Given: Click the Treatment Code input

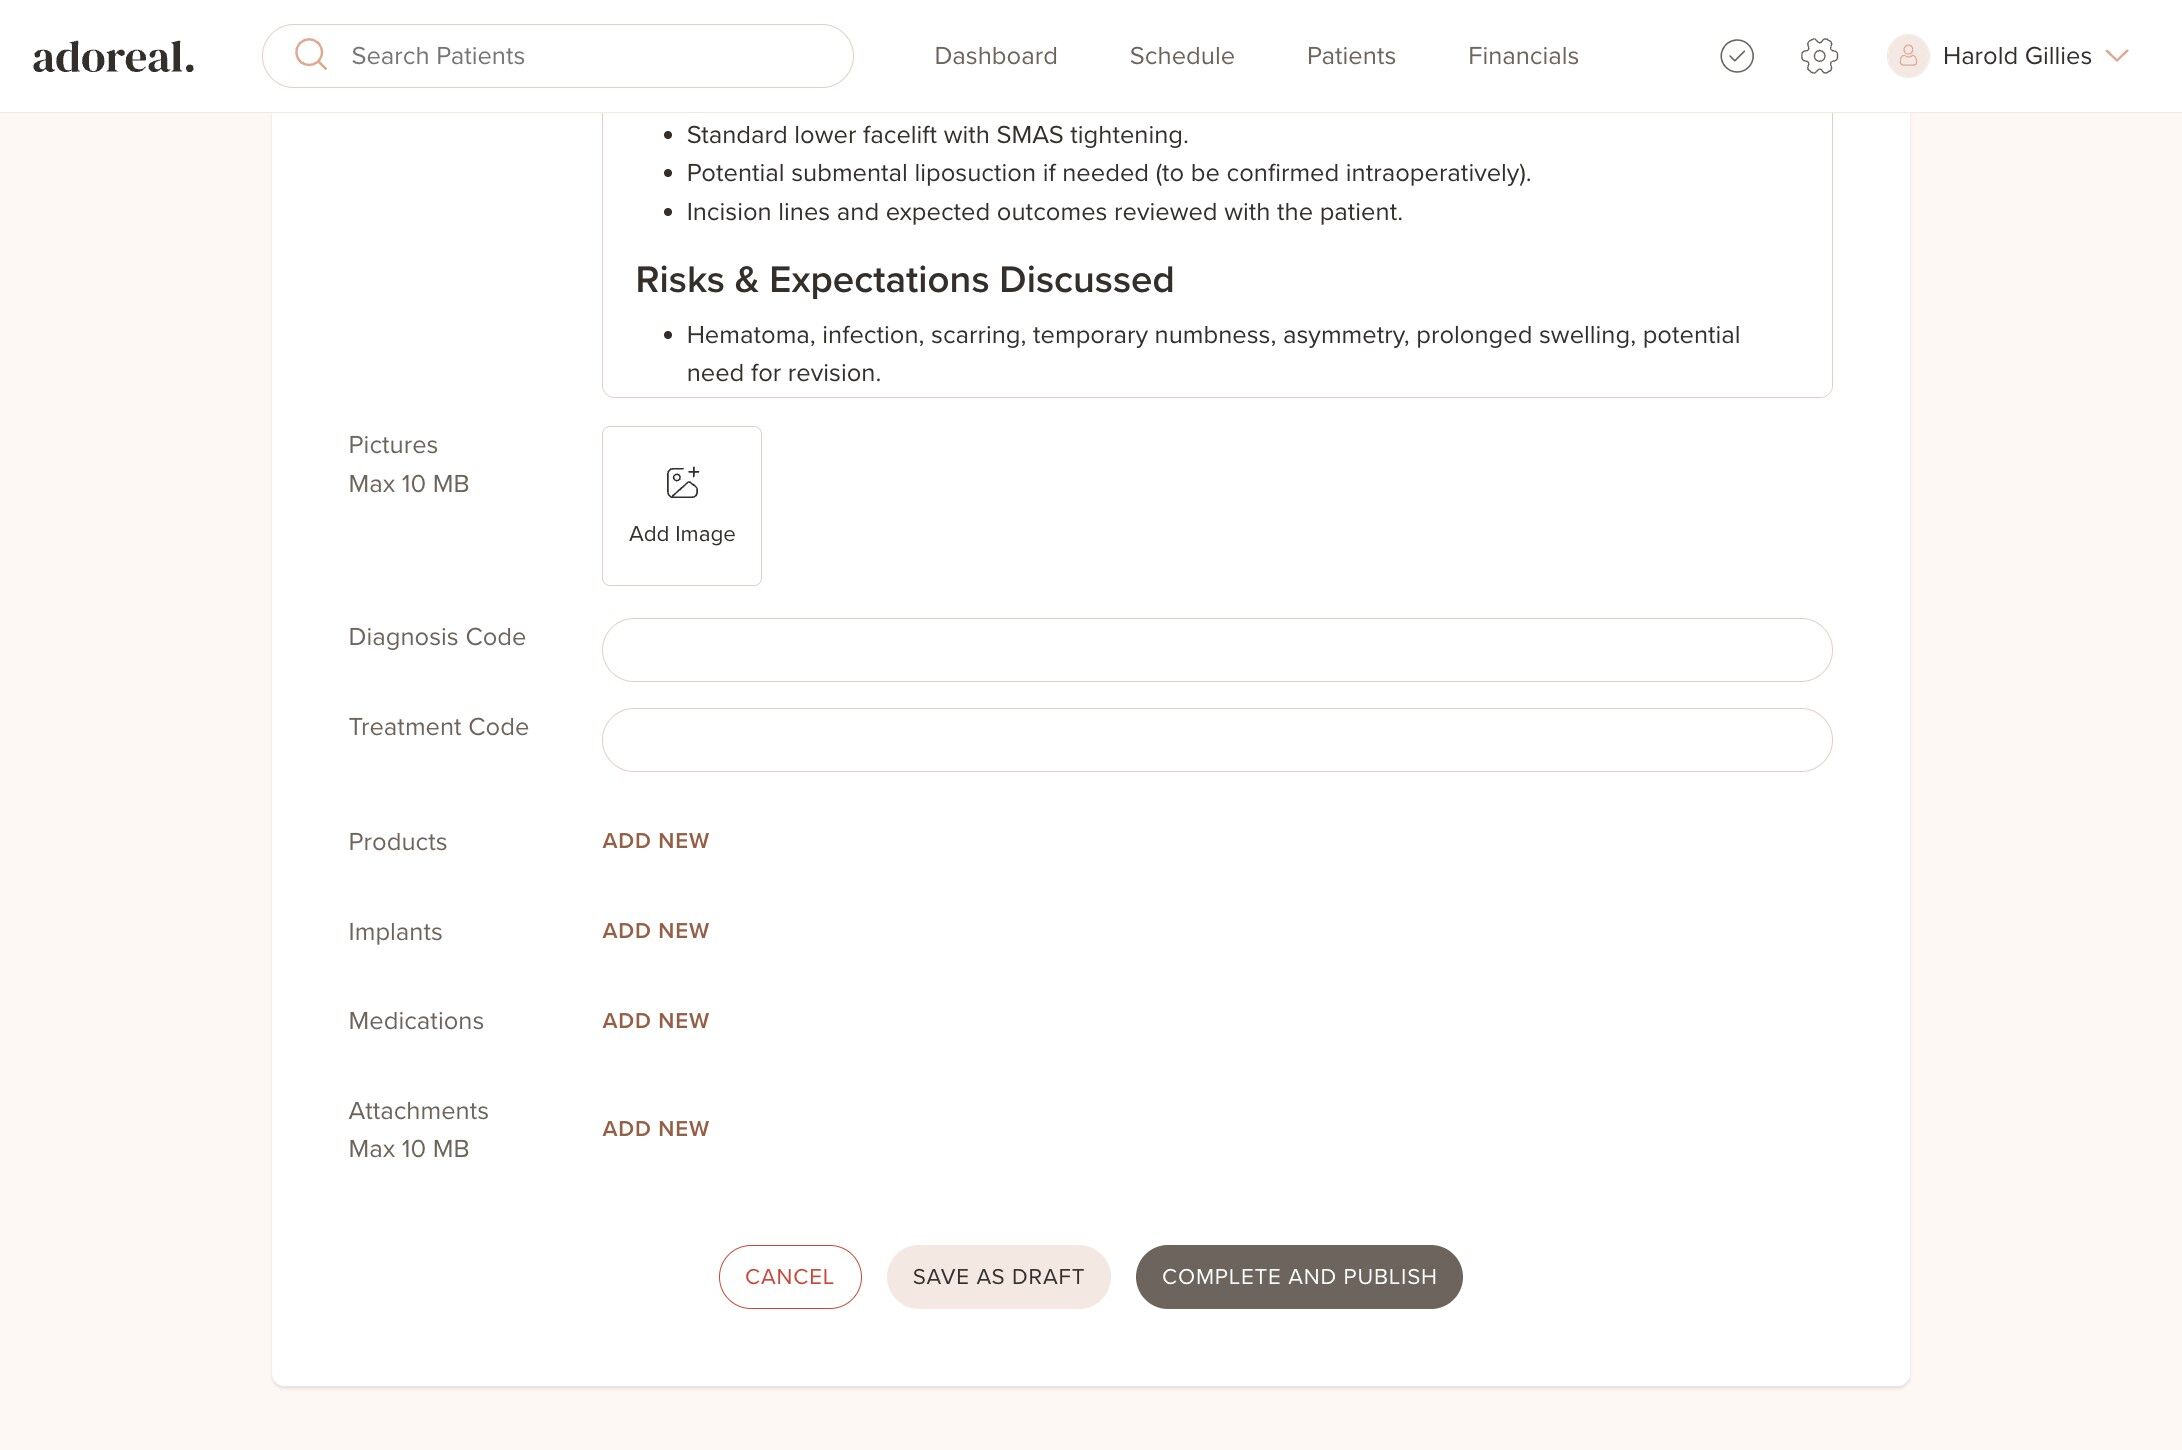Looking at the screenshot, I should click(x=1216, y=740).
